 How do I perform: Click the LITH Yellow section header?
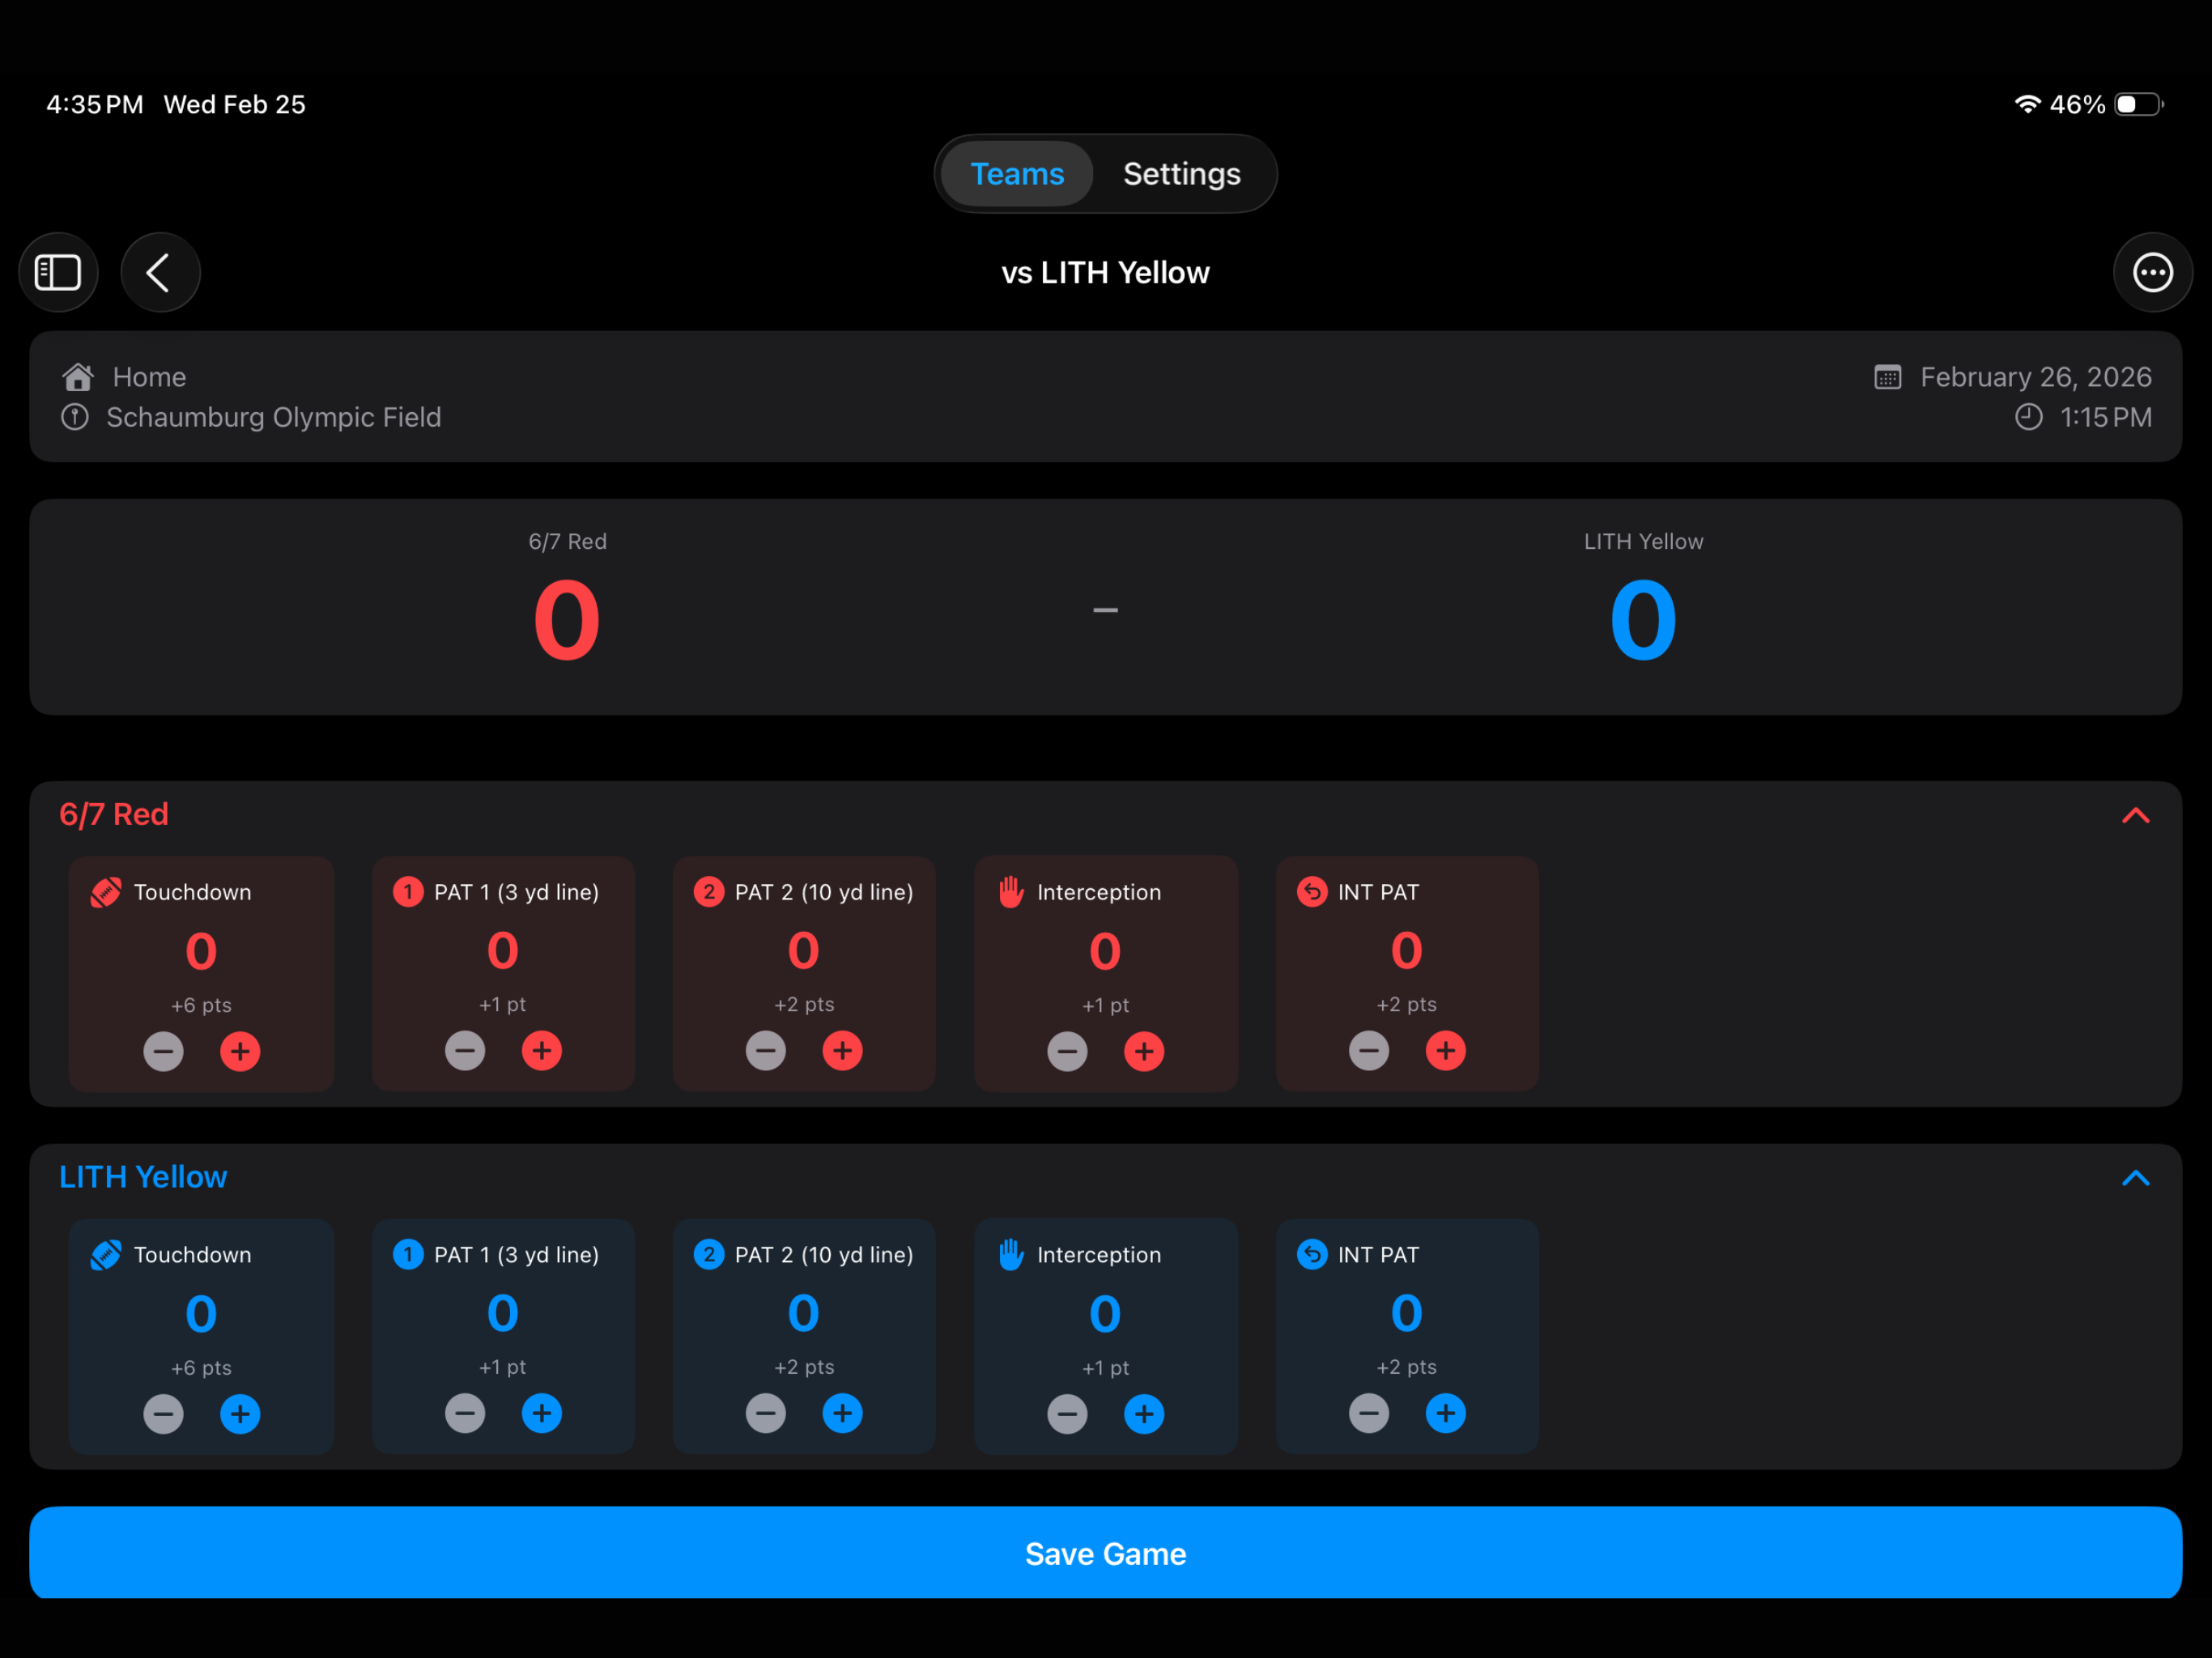pyautogui.click(x=143, y=1177)
